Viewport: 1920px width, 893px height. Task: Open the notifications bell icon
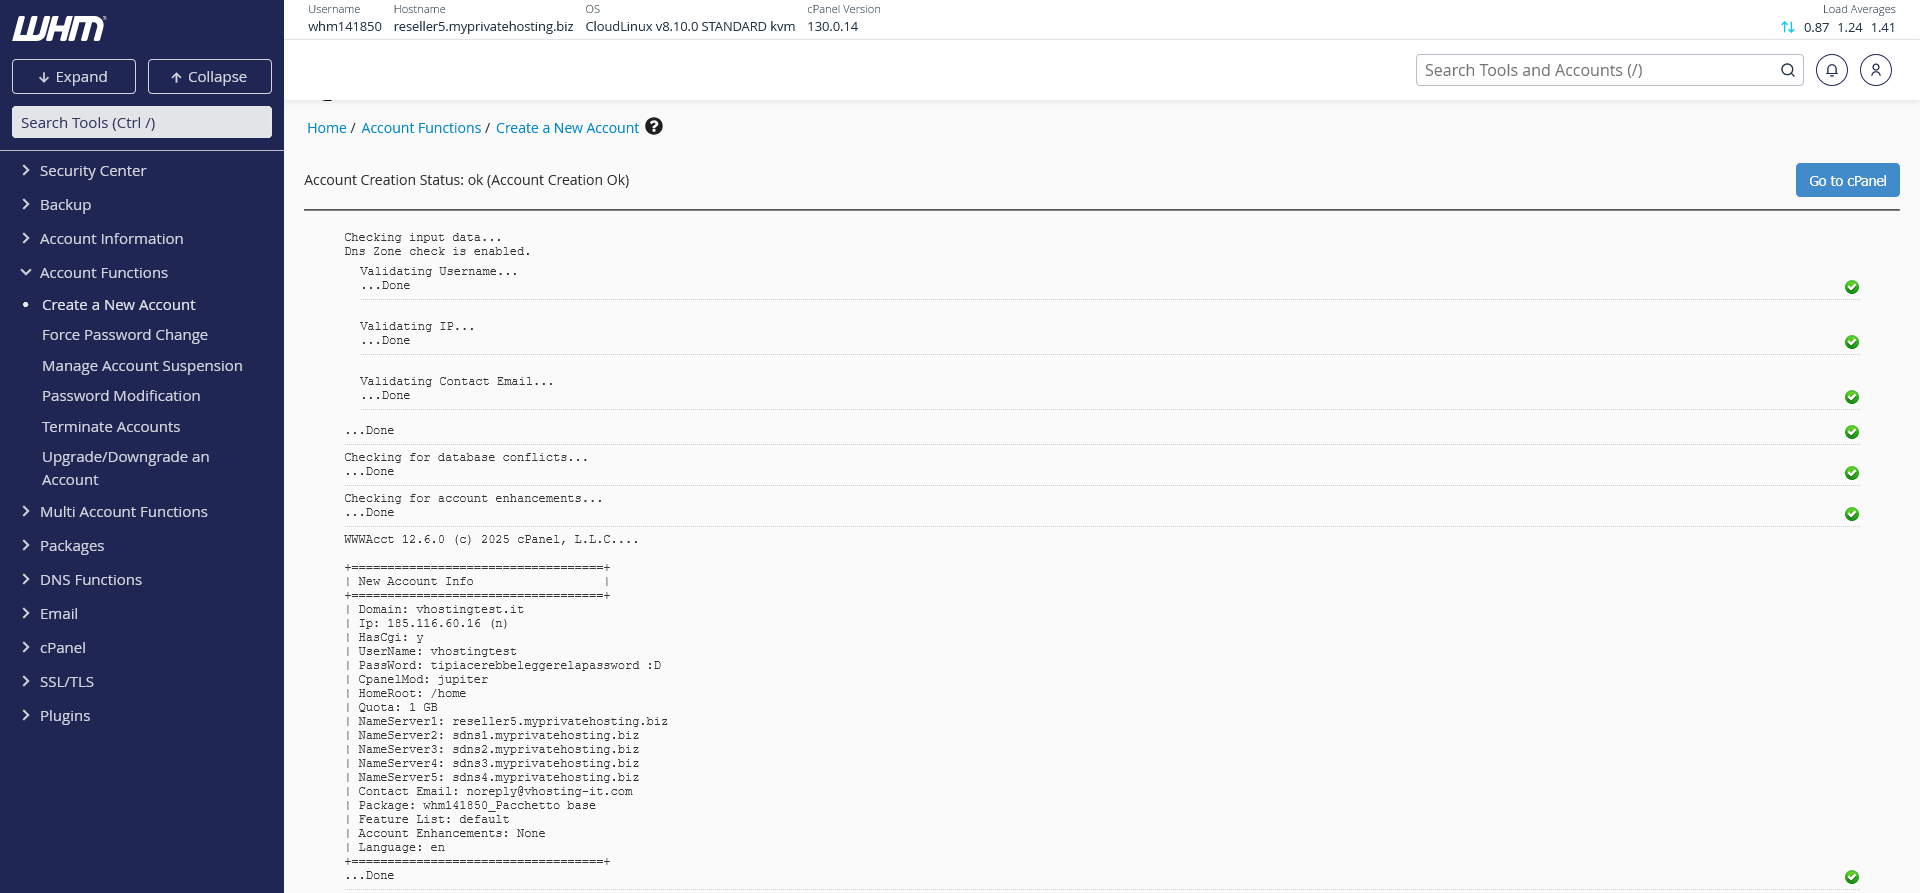click(x=1831, y=70)
